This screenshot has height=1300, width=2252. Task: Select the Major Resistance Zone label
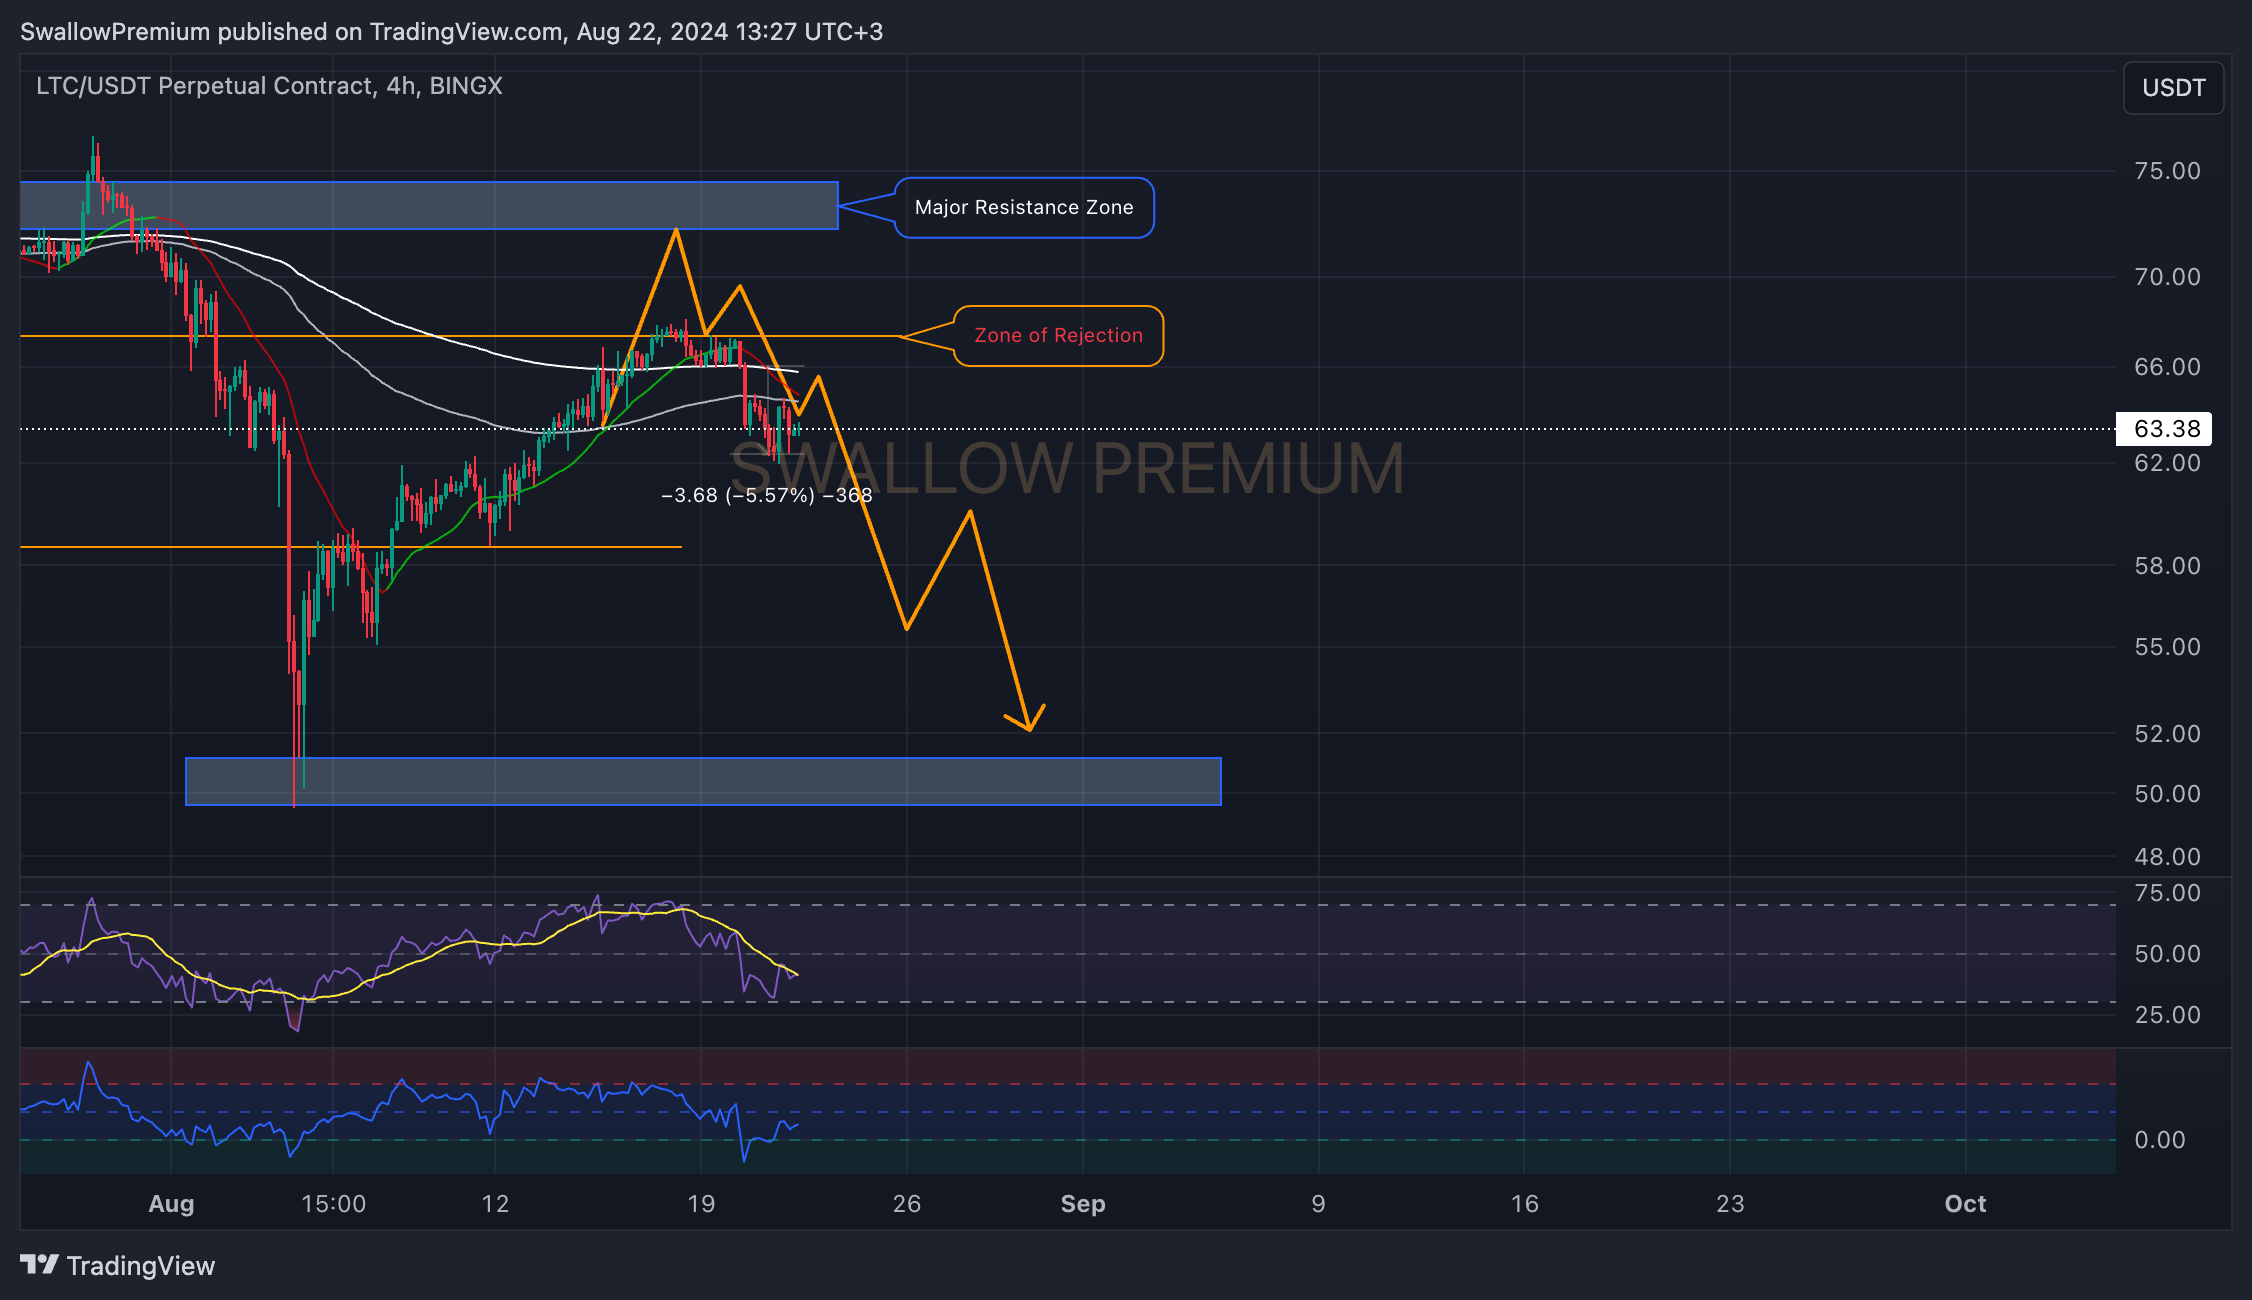click(1024, 208)
